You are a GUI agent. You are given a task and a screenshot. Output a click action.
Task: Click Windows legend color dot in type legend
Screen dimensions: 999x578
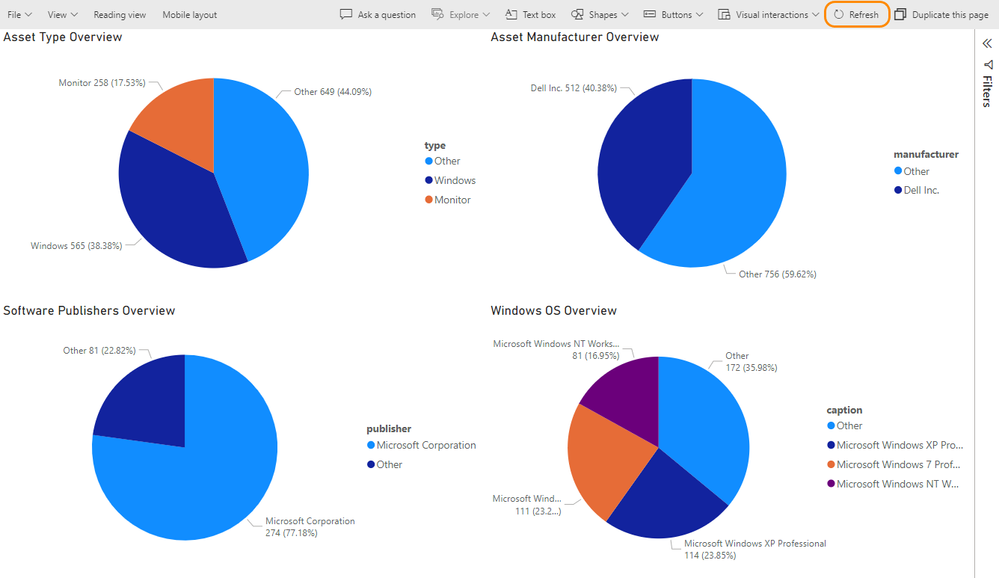429,181
